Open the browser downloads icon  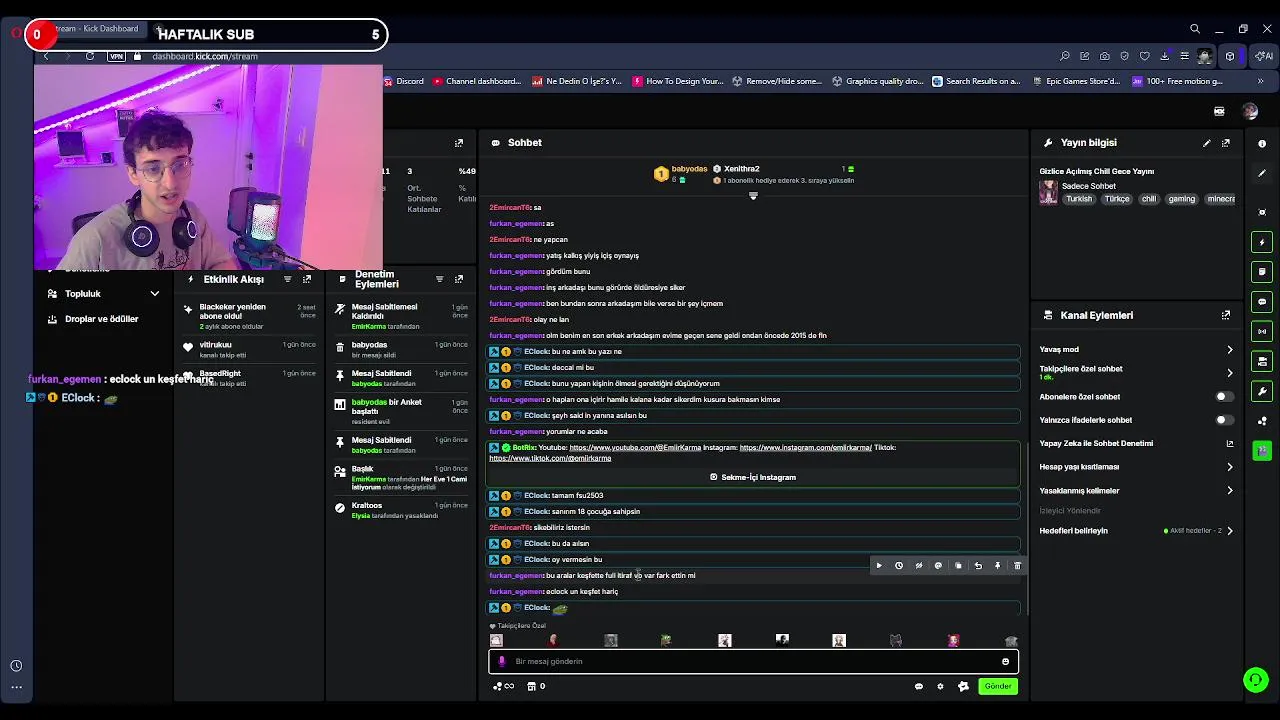1165,56
